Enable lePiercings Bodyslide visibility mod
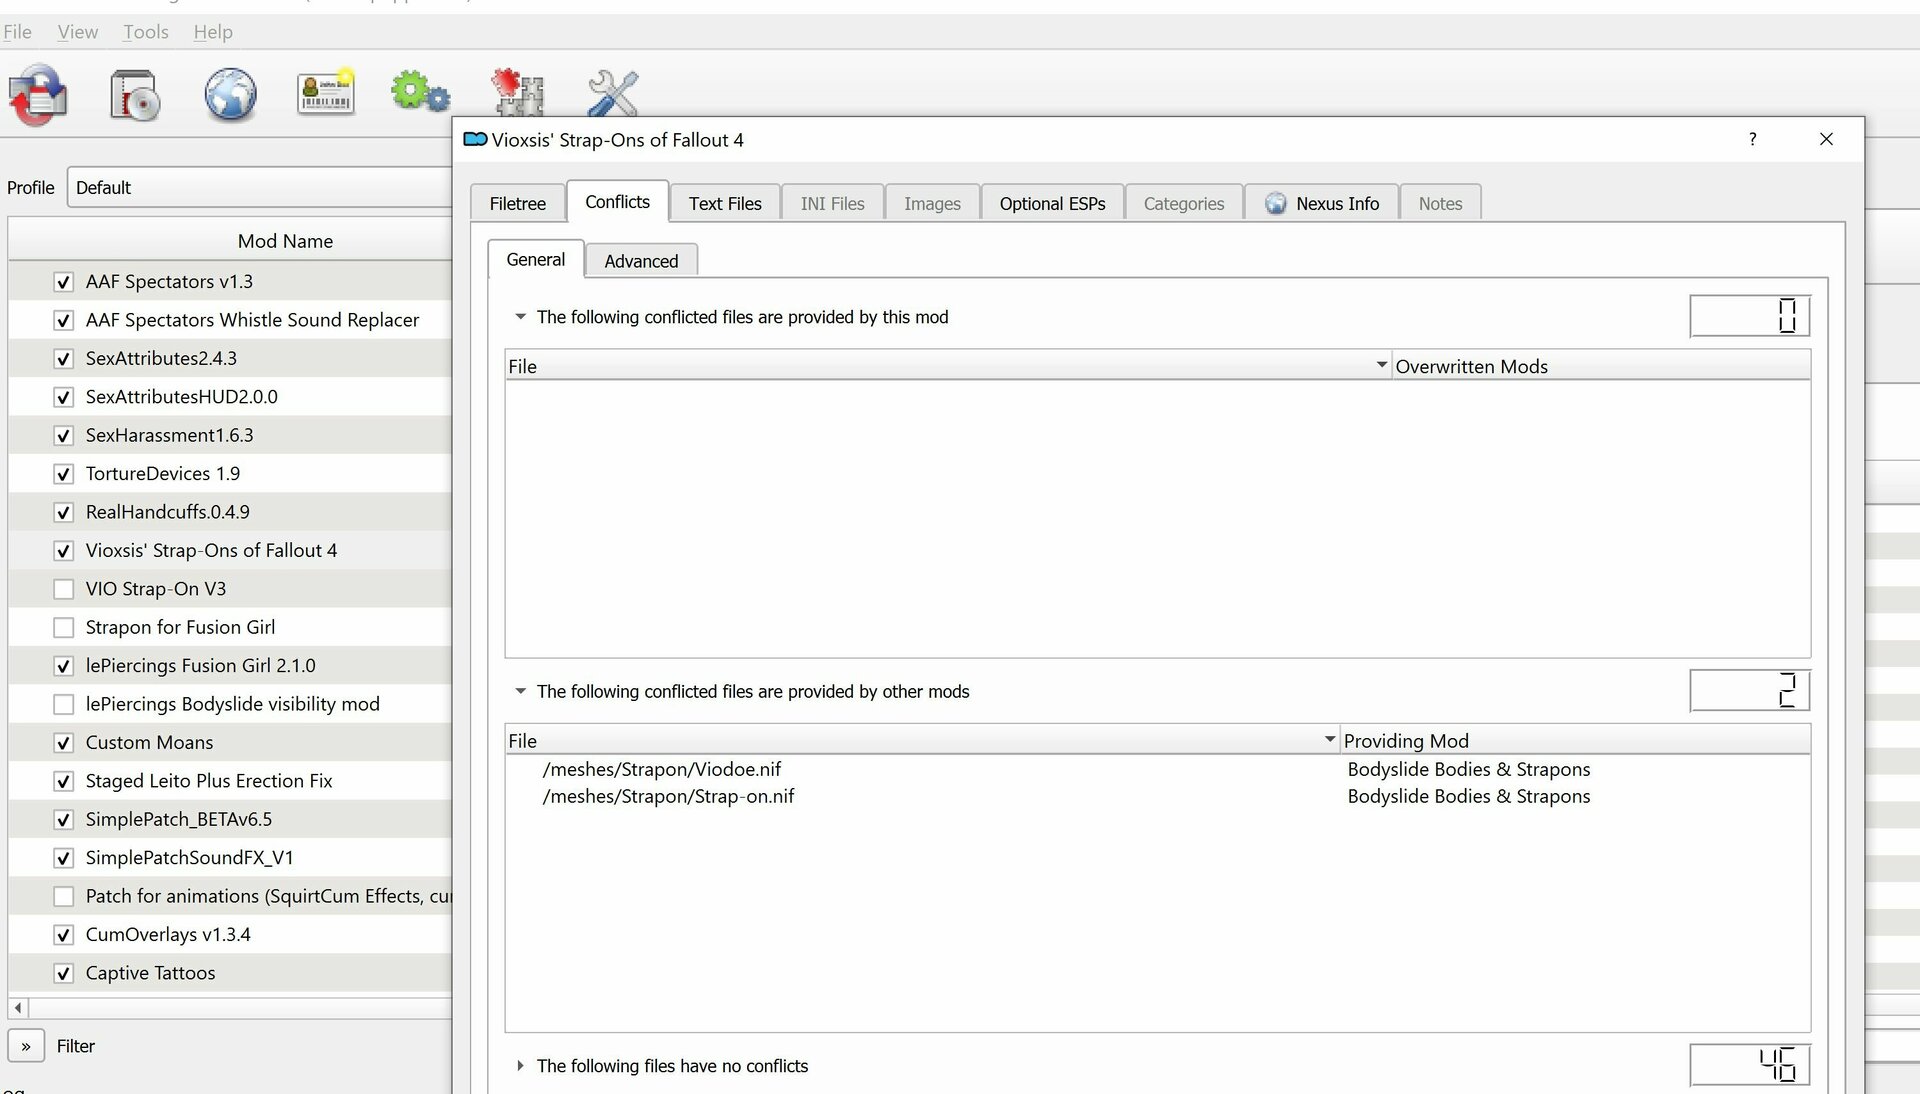This screenshot has width=1920, height=1094. tap(63, 704)
